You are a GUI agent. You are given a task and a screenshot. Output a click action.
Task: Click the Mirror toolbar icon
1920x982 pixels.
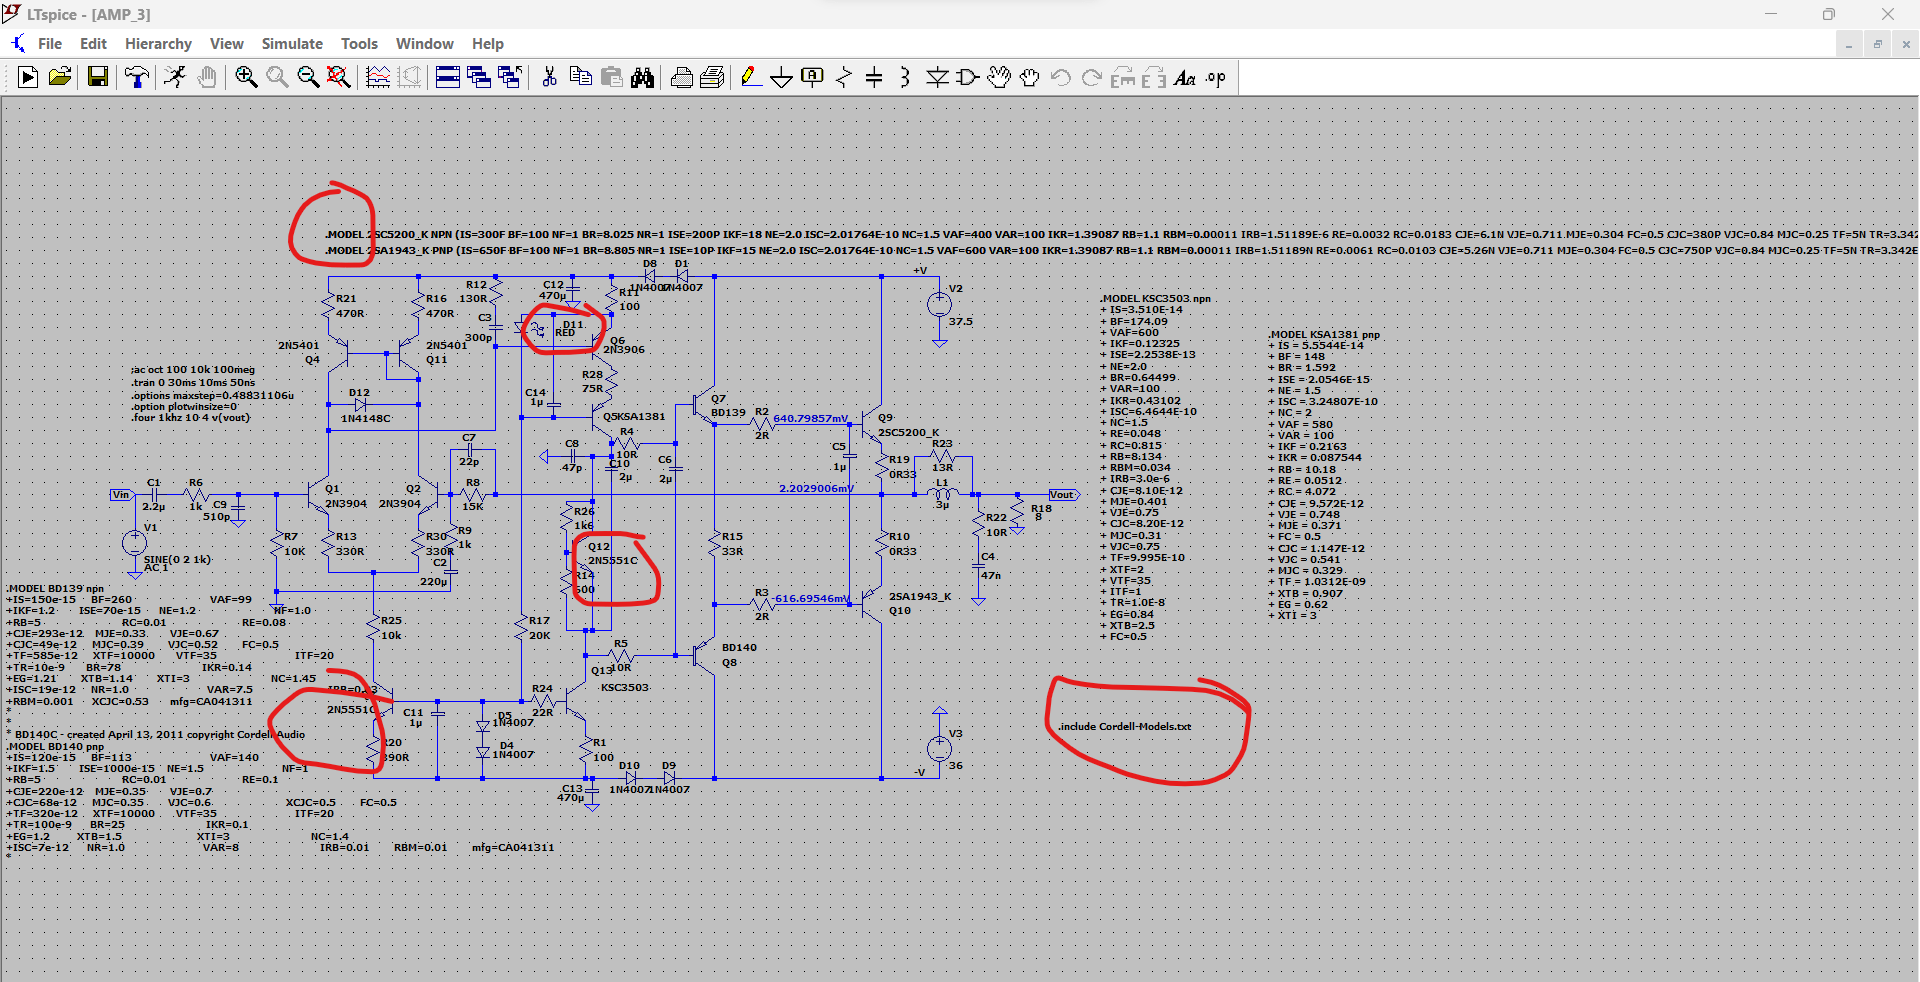point(1154,77)
